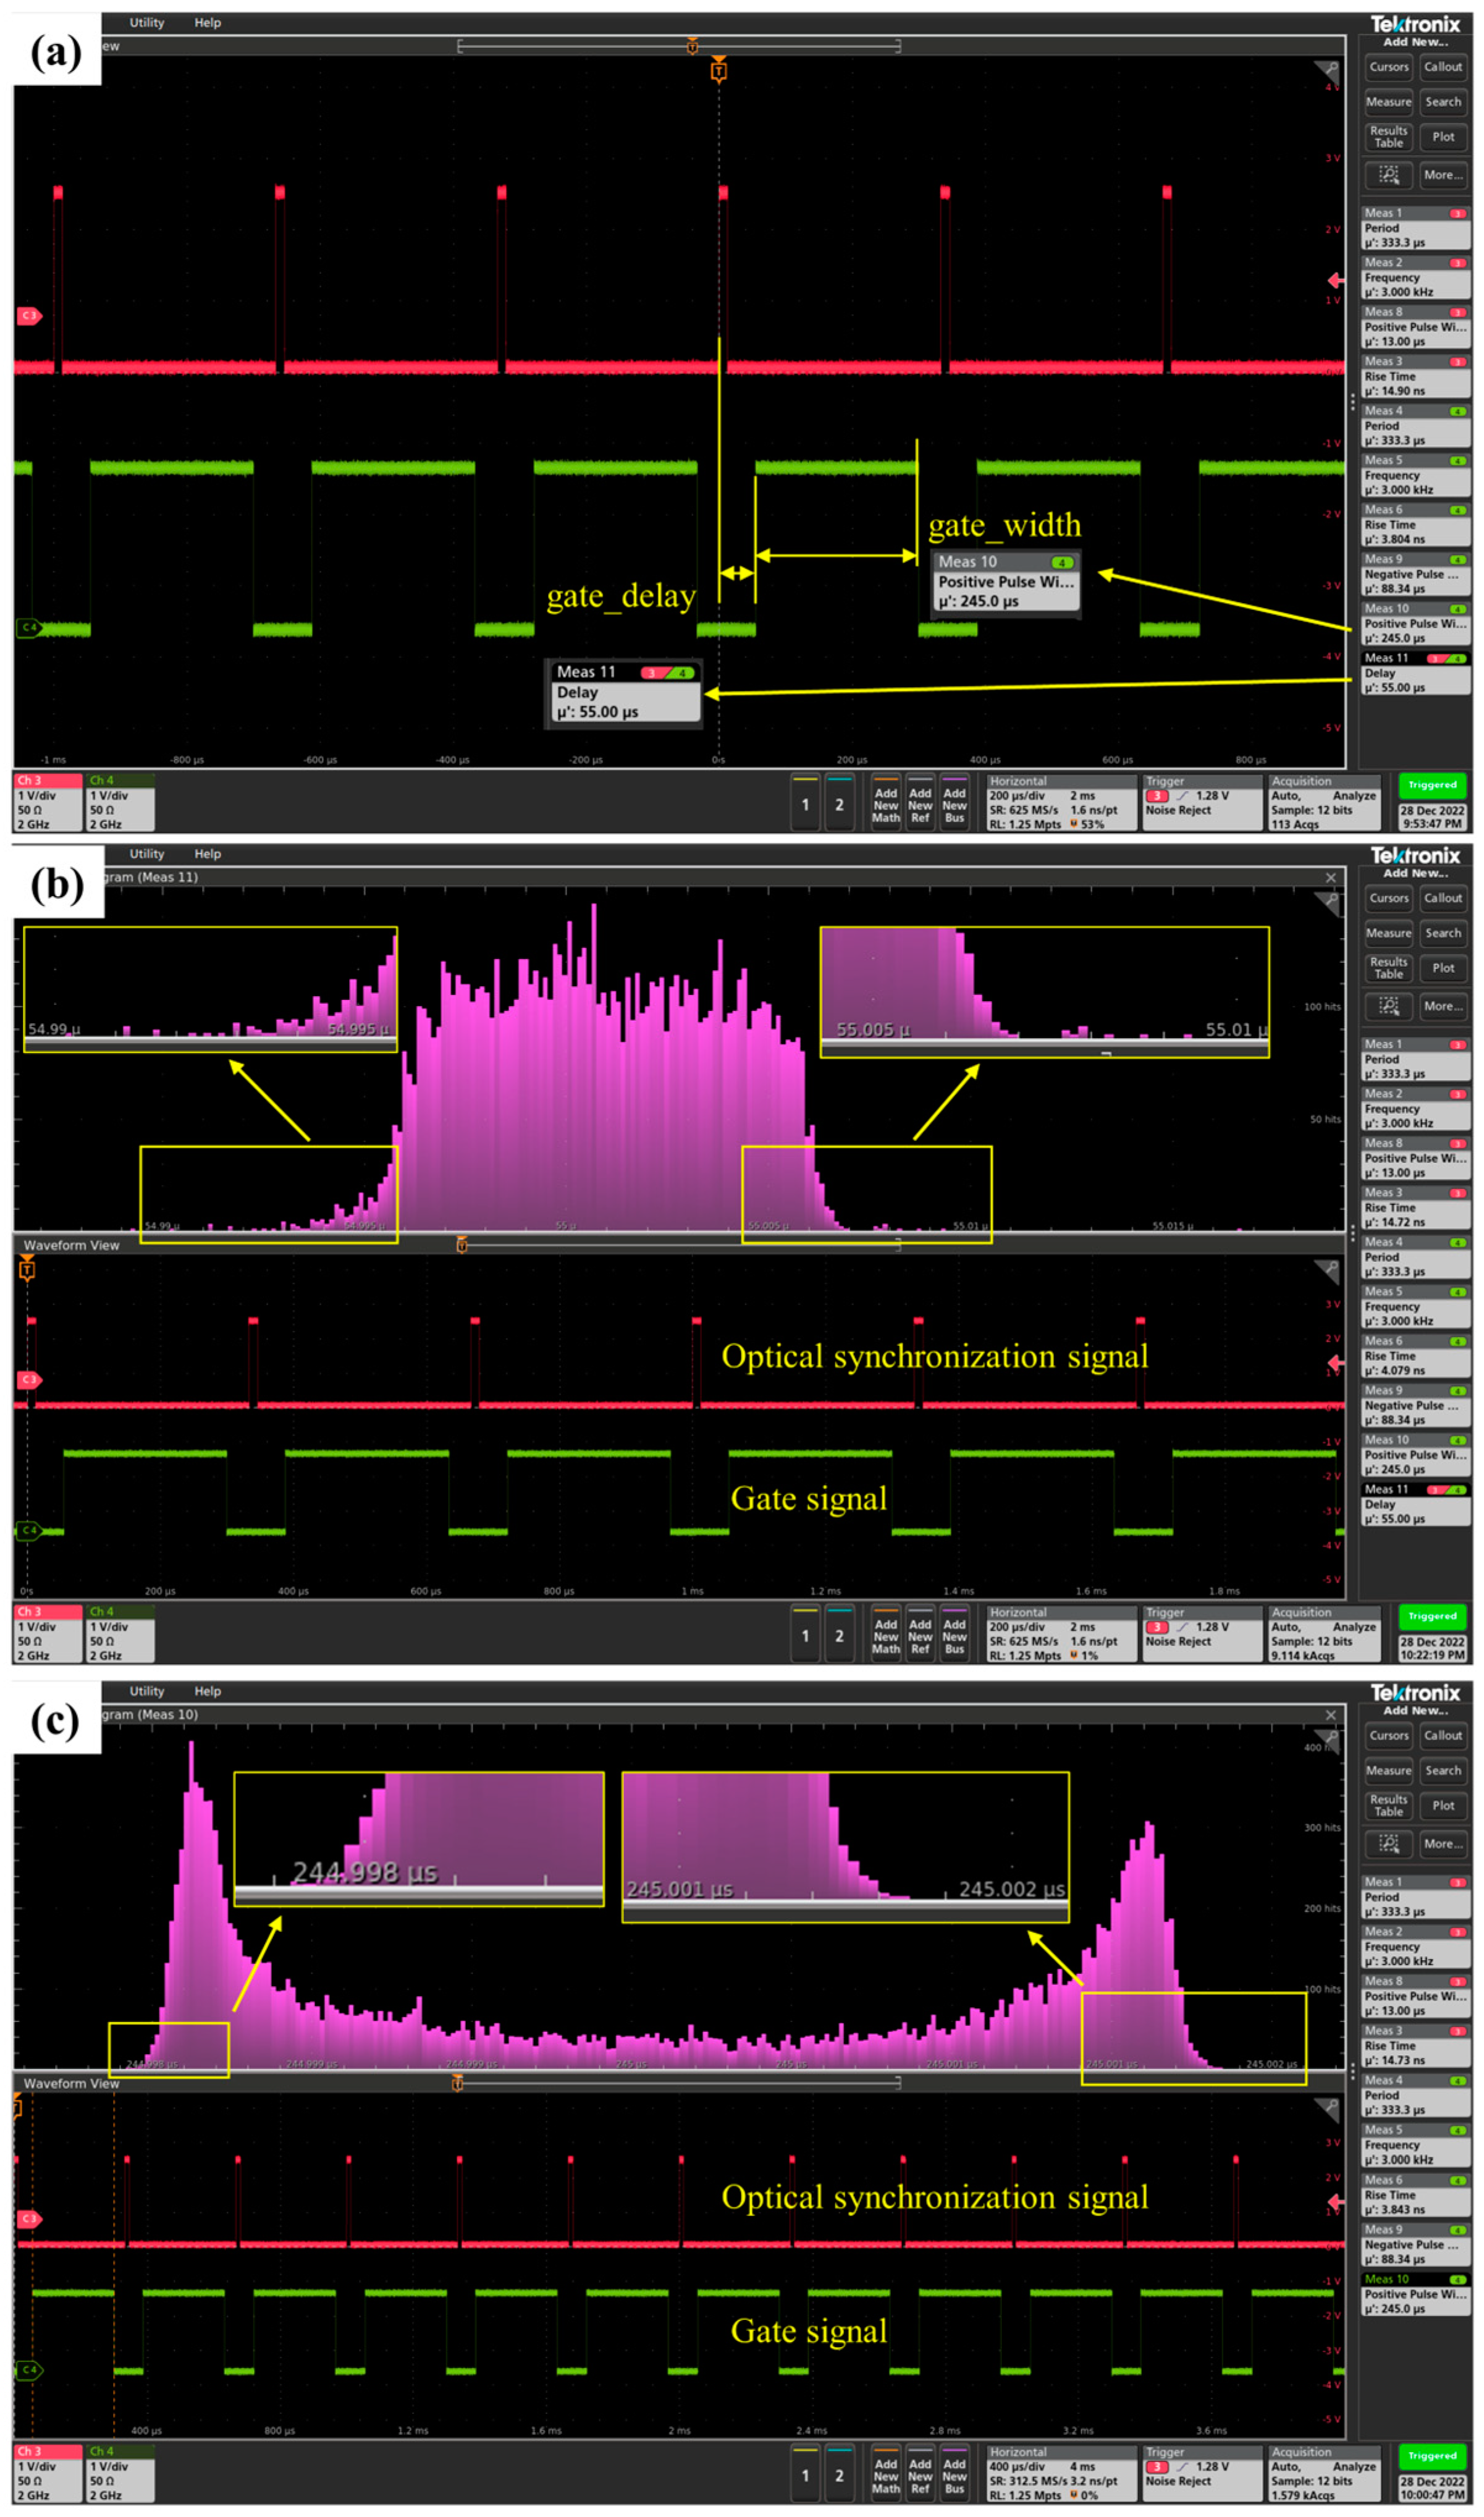Open the Utility menu in panel (a)
The height and width of the screenshot is (2517, 1484).
pyautogui.click(x=147, y=22)
